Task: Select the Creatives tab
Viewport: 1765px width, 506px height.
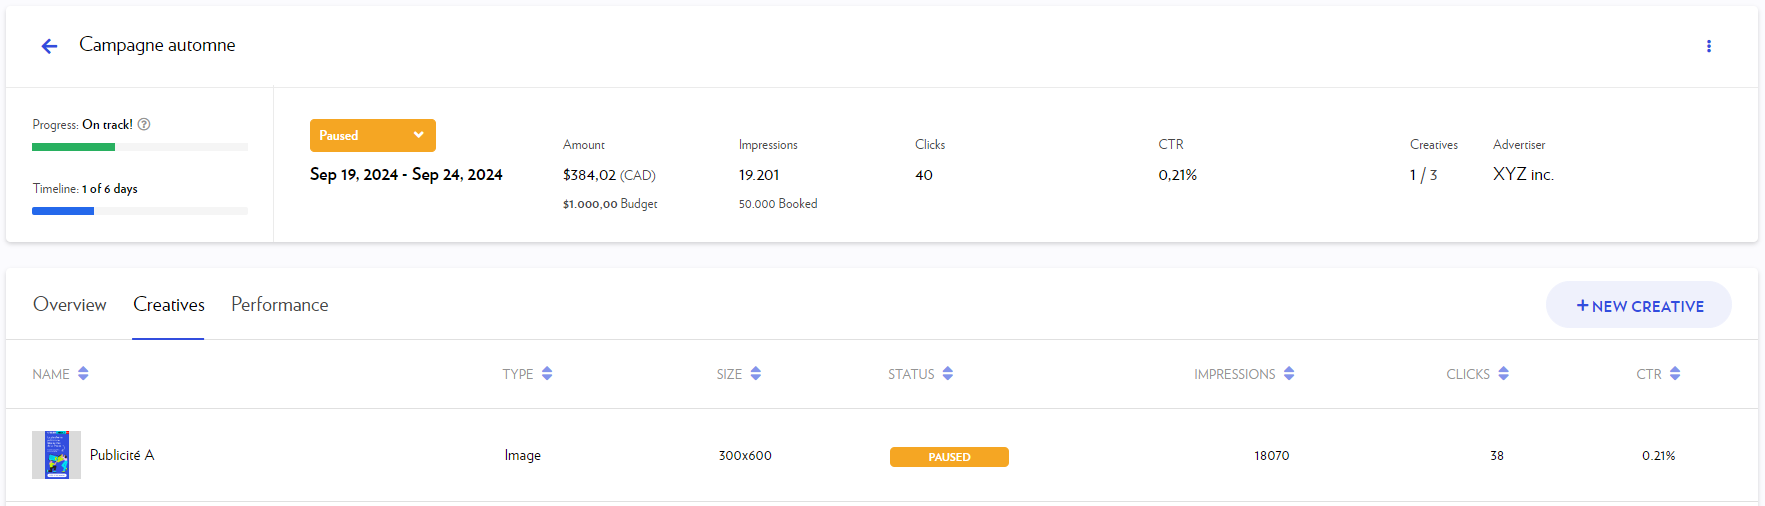Action: click(168, 305)
